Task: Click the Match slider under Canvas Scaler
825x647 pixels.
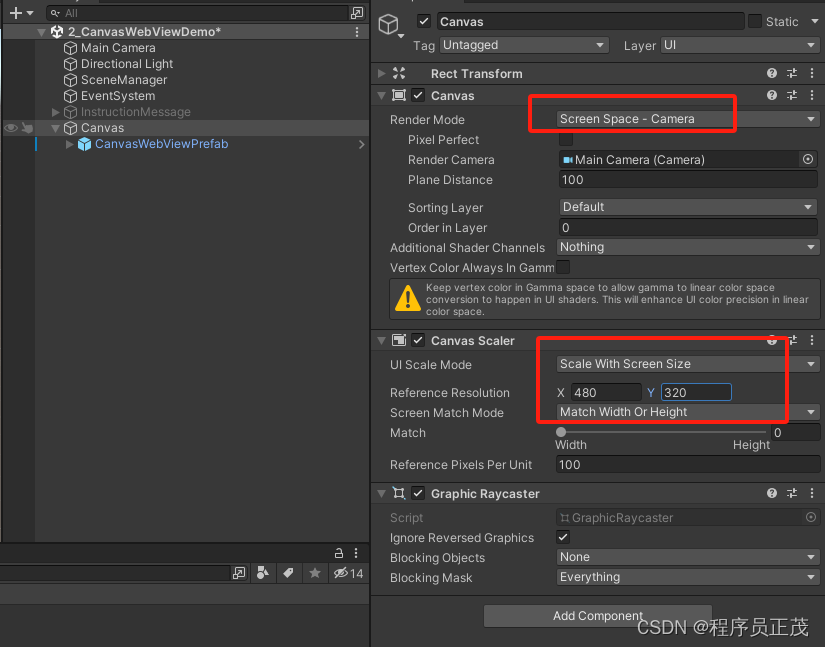Action: [562, 433]
